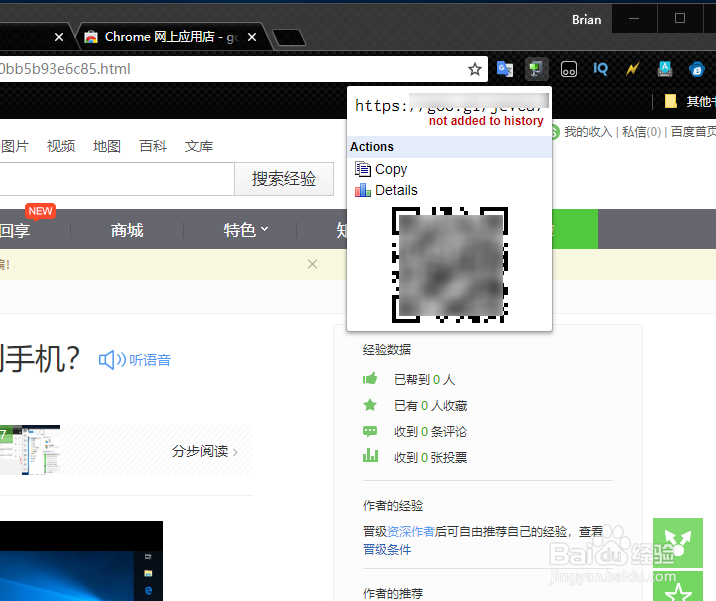The height and width of the screenshot is (601, 716).
Task: Click the QR code image
Action: click(450, 265)
